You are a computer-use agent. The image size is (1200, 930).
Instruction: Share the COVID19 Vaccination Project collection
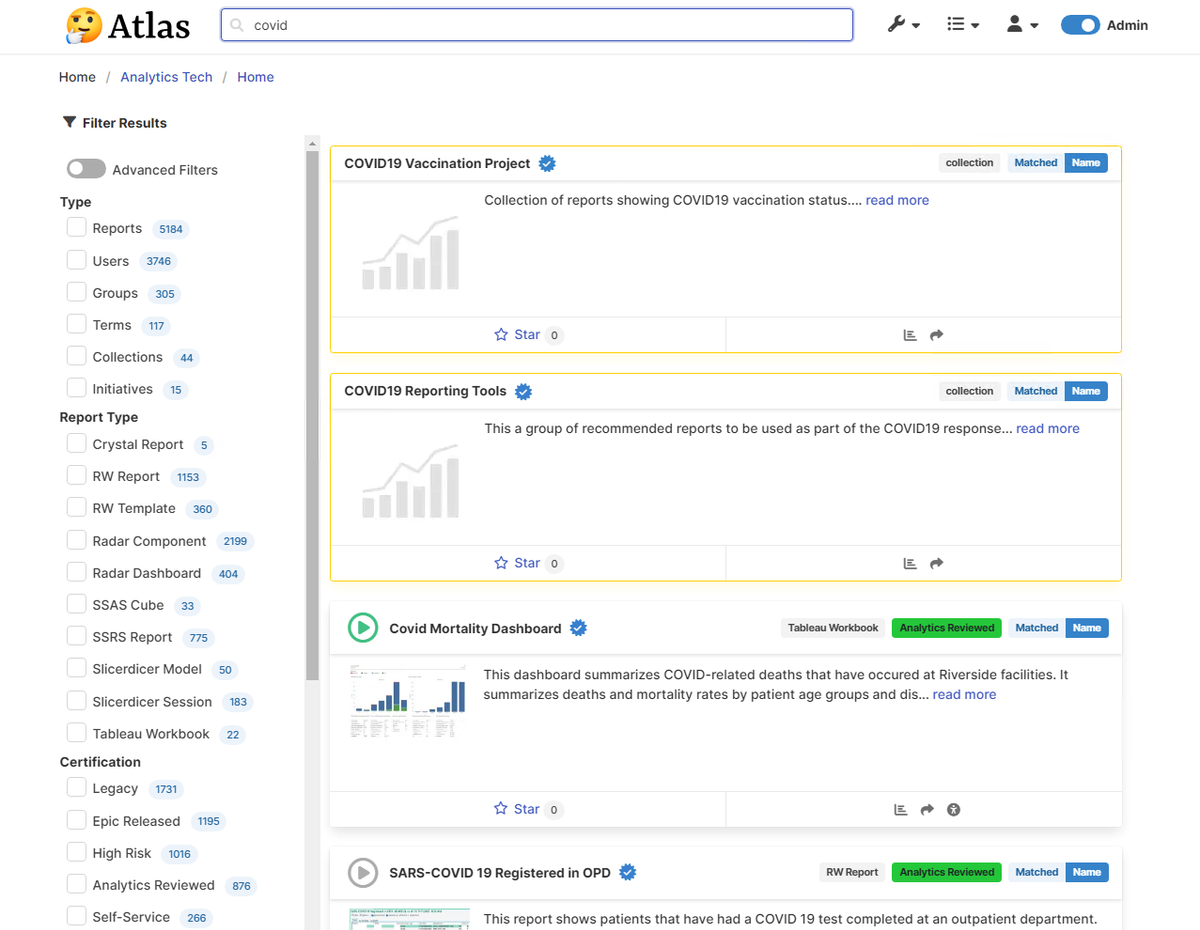(937, 336)
